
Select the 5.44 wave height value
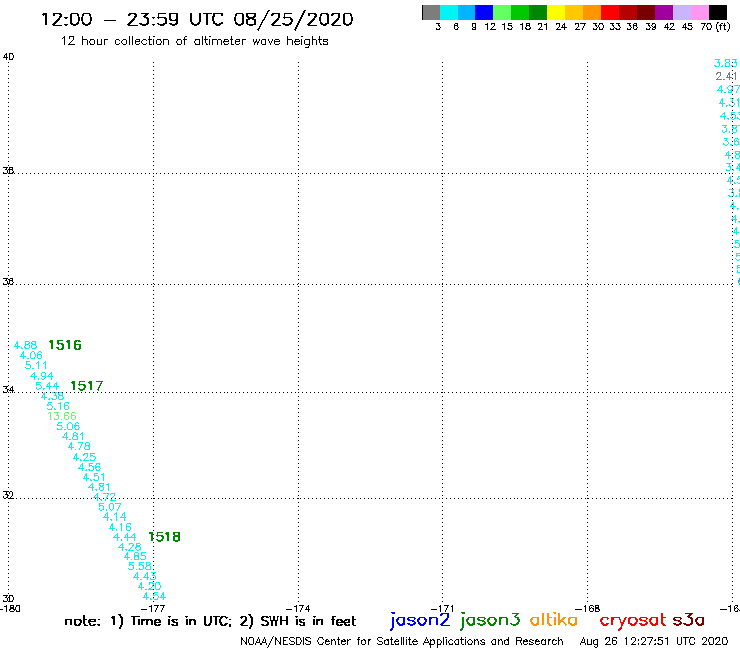(47, 386)
